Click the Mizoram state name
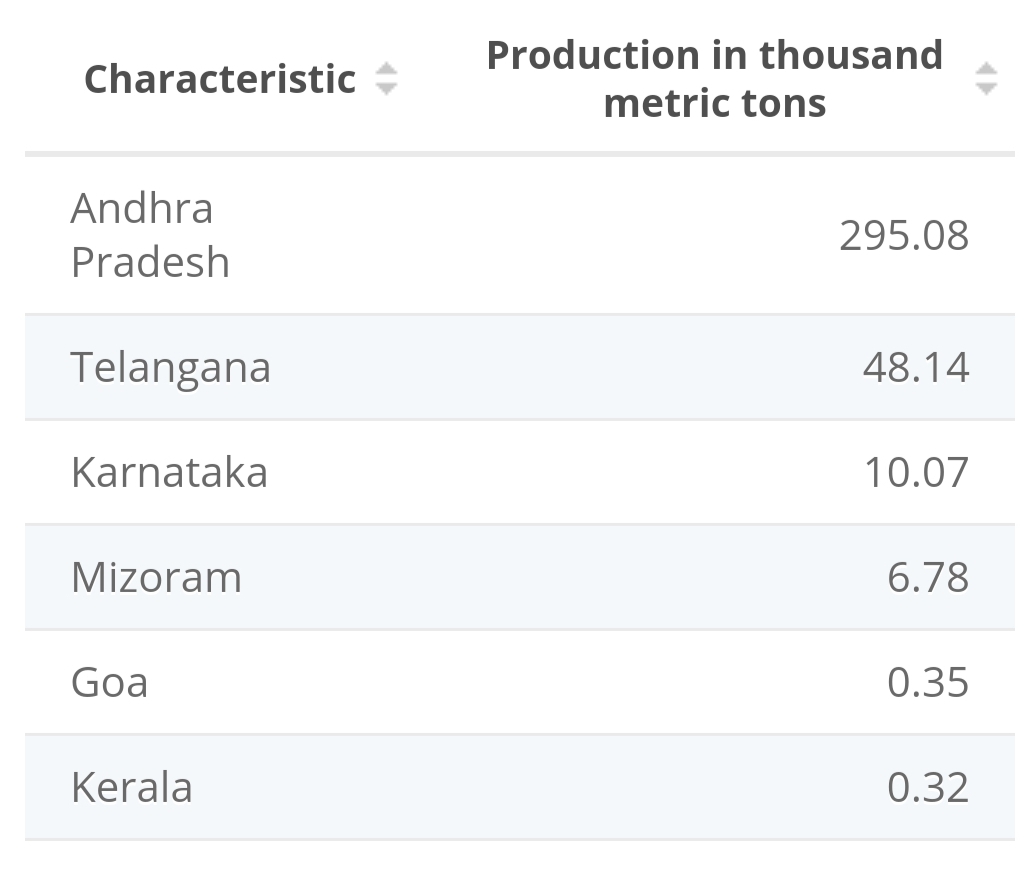1029x877 pixels. pos(157,577)
